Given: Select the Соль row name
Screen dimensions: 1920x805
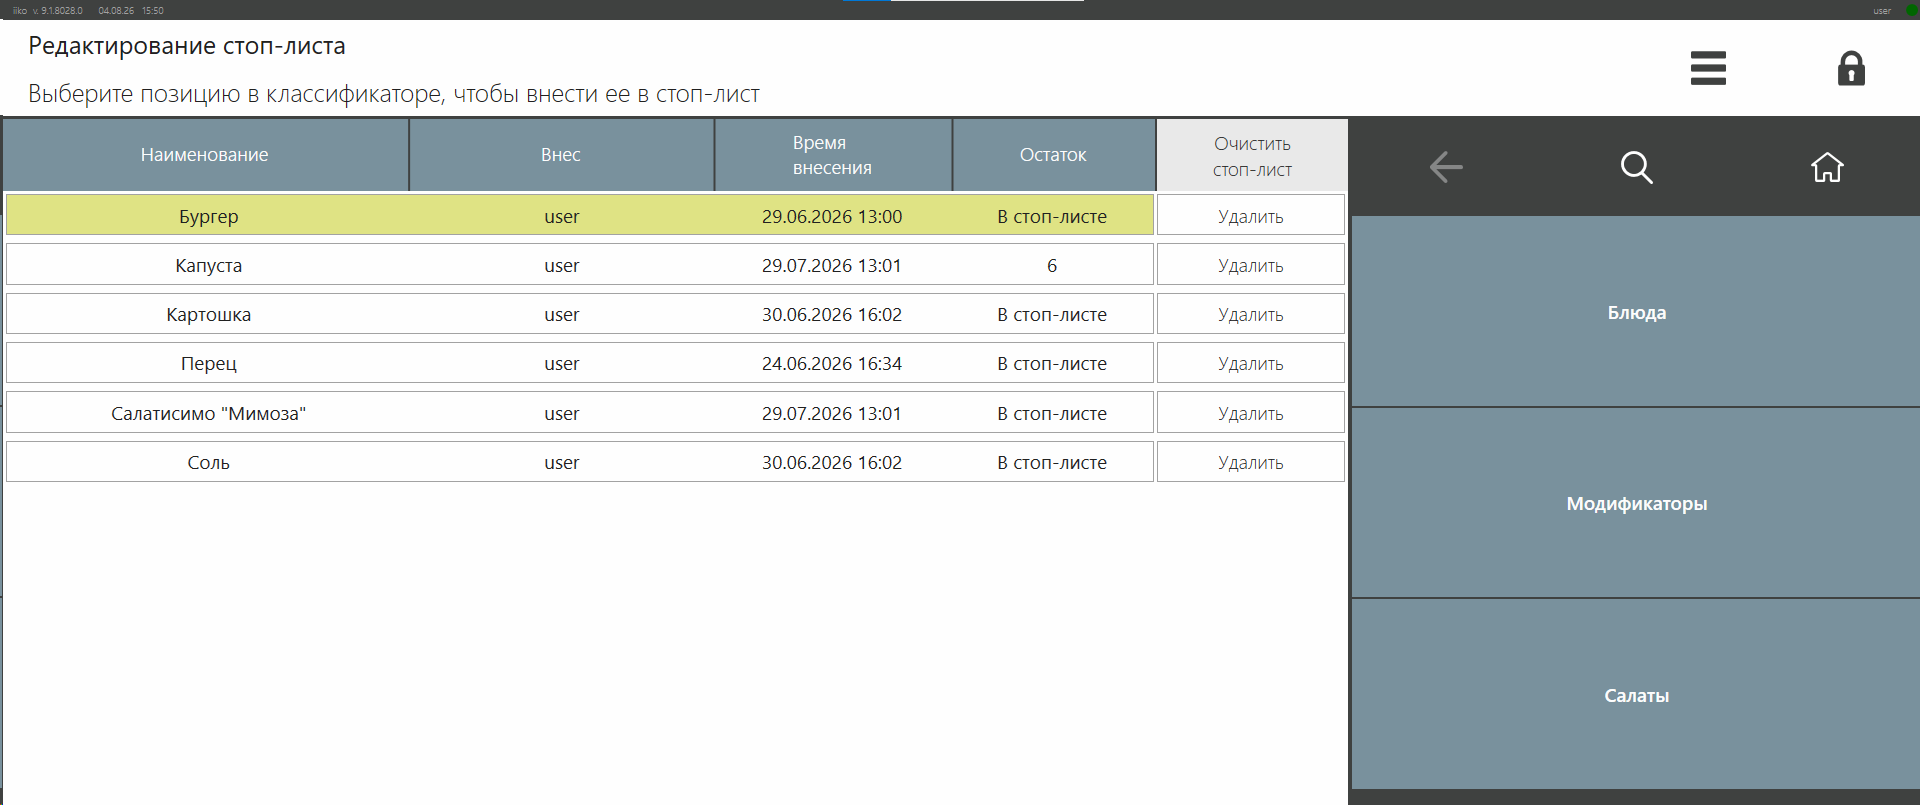Looking at the screenshot, I should coord(208,462).
